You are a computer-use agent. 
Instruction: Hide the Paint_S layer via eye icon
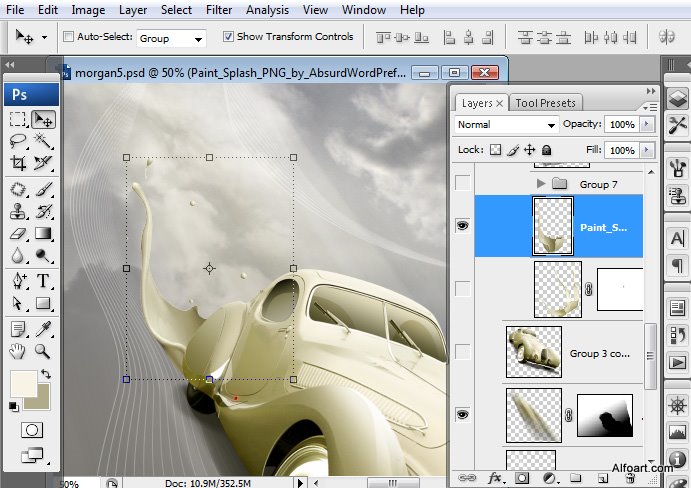point(461,227)
